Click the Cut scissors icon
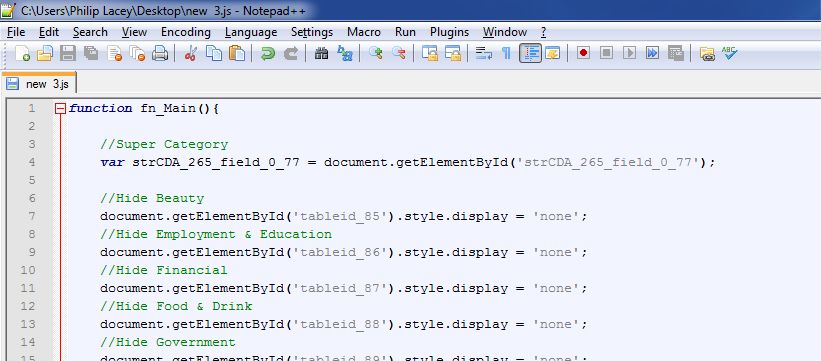 coord(191,53)
